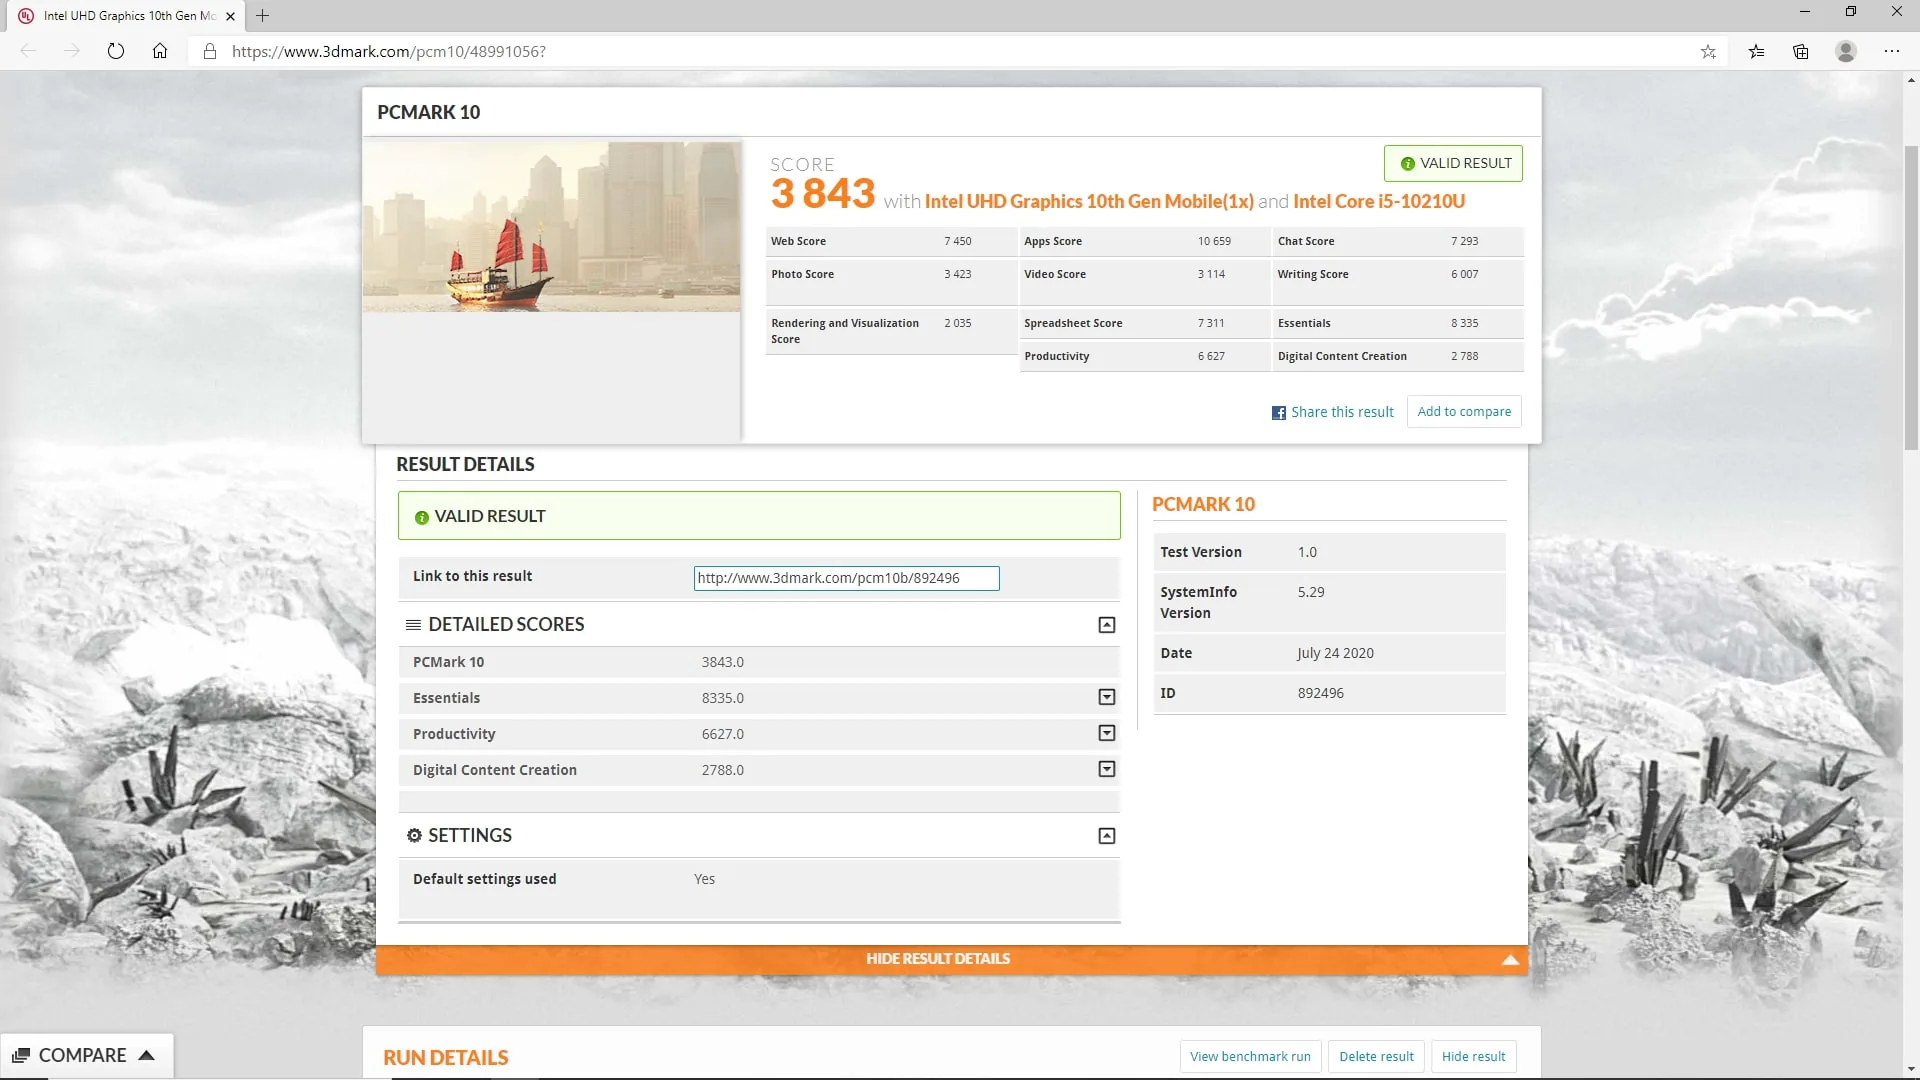The height and width of the screenshot is (1080, 1920).
Task: Open browser settings and more menu
Action: tap(1892, 51)
